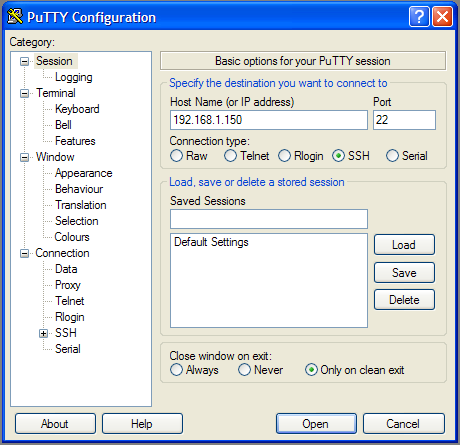Image resolution: width=460 pixels, height=445 pixels.
Task: Open the Translation category
Action: [81, 205]
